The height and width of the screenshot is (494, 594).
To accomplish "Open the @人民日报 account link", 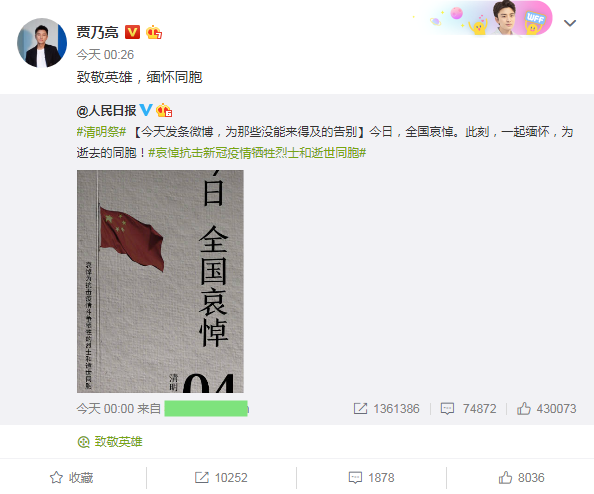I will [106, 111].
